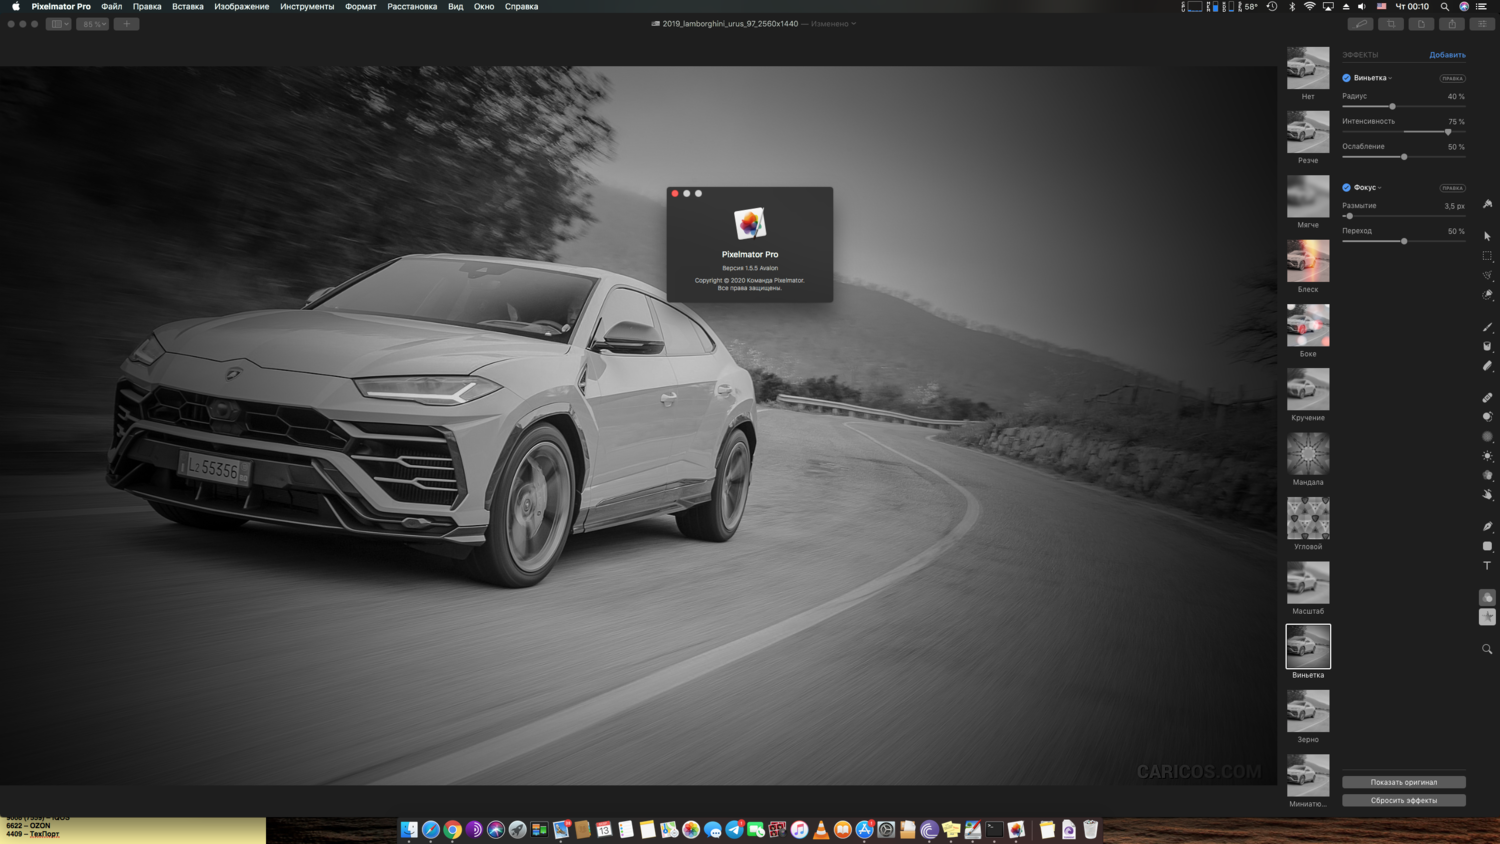Screen dimensions: 1500x844
Task: Open the Файл menu
Action: tap(112, 6)
